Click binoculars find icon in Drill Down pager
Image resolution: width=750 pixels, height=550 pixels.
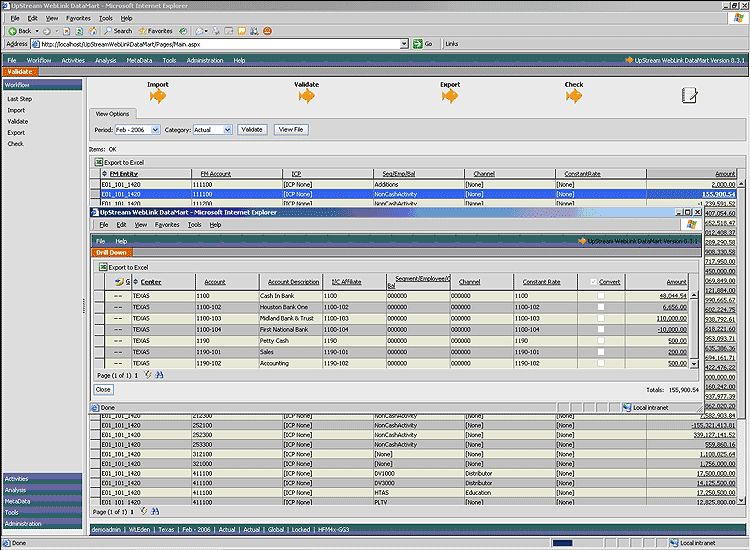pos(159,375)
